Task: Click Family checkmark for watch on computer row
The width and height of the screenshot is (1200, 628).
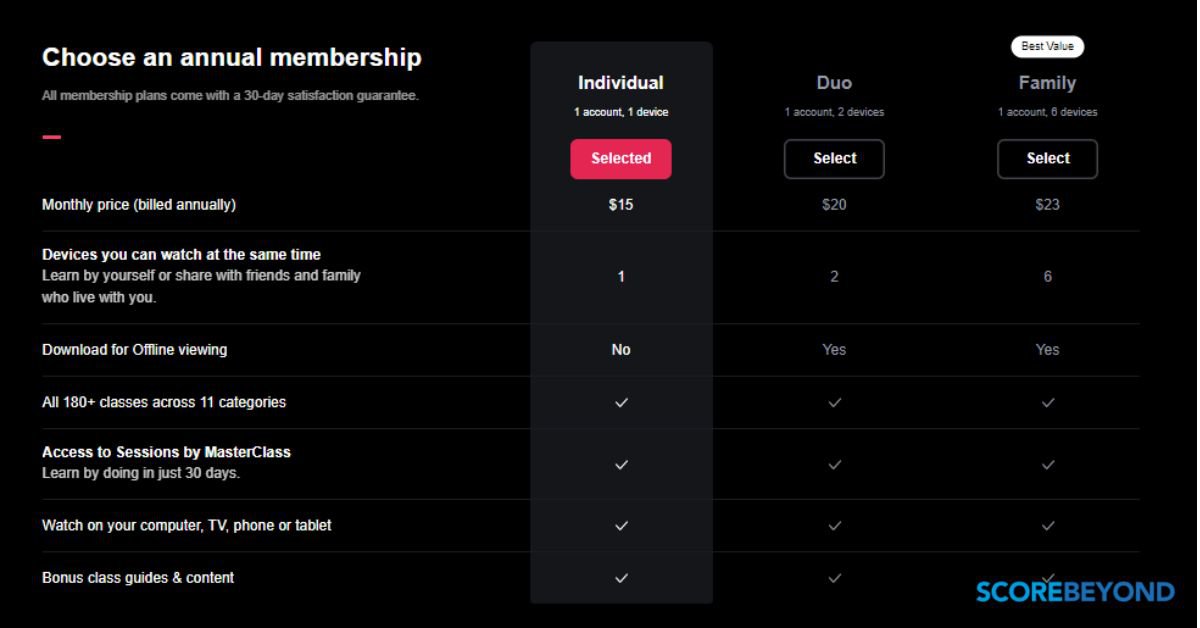Action: (1047, 526)
